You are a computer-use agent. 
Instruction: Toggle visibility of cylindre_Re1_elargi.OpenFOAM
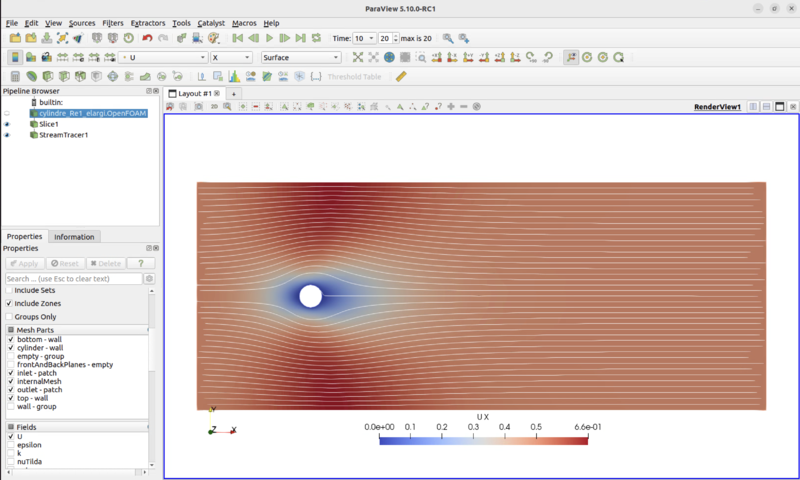coord(7,113)
